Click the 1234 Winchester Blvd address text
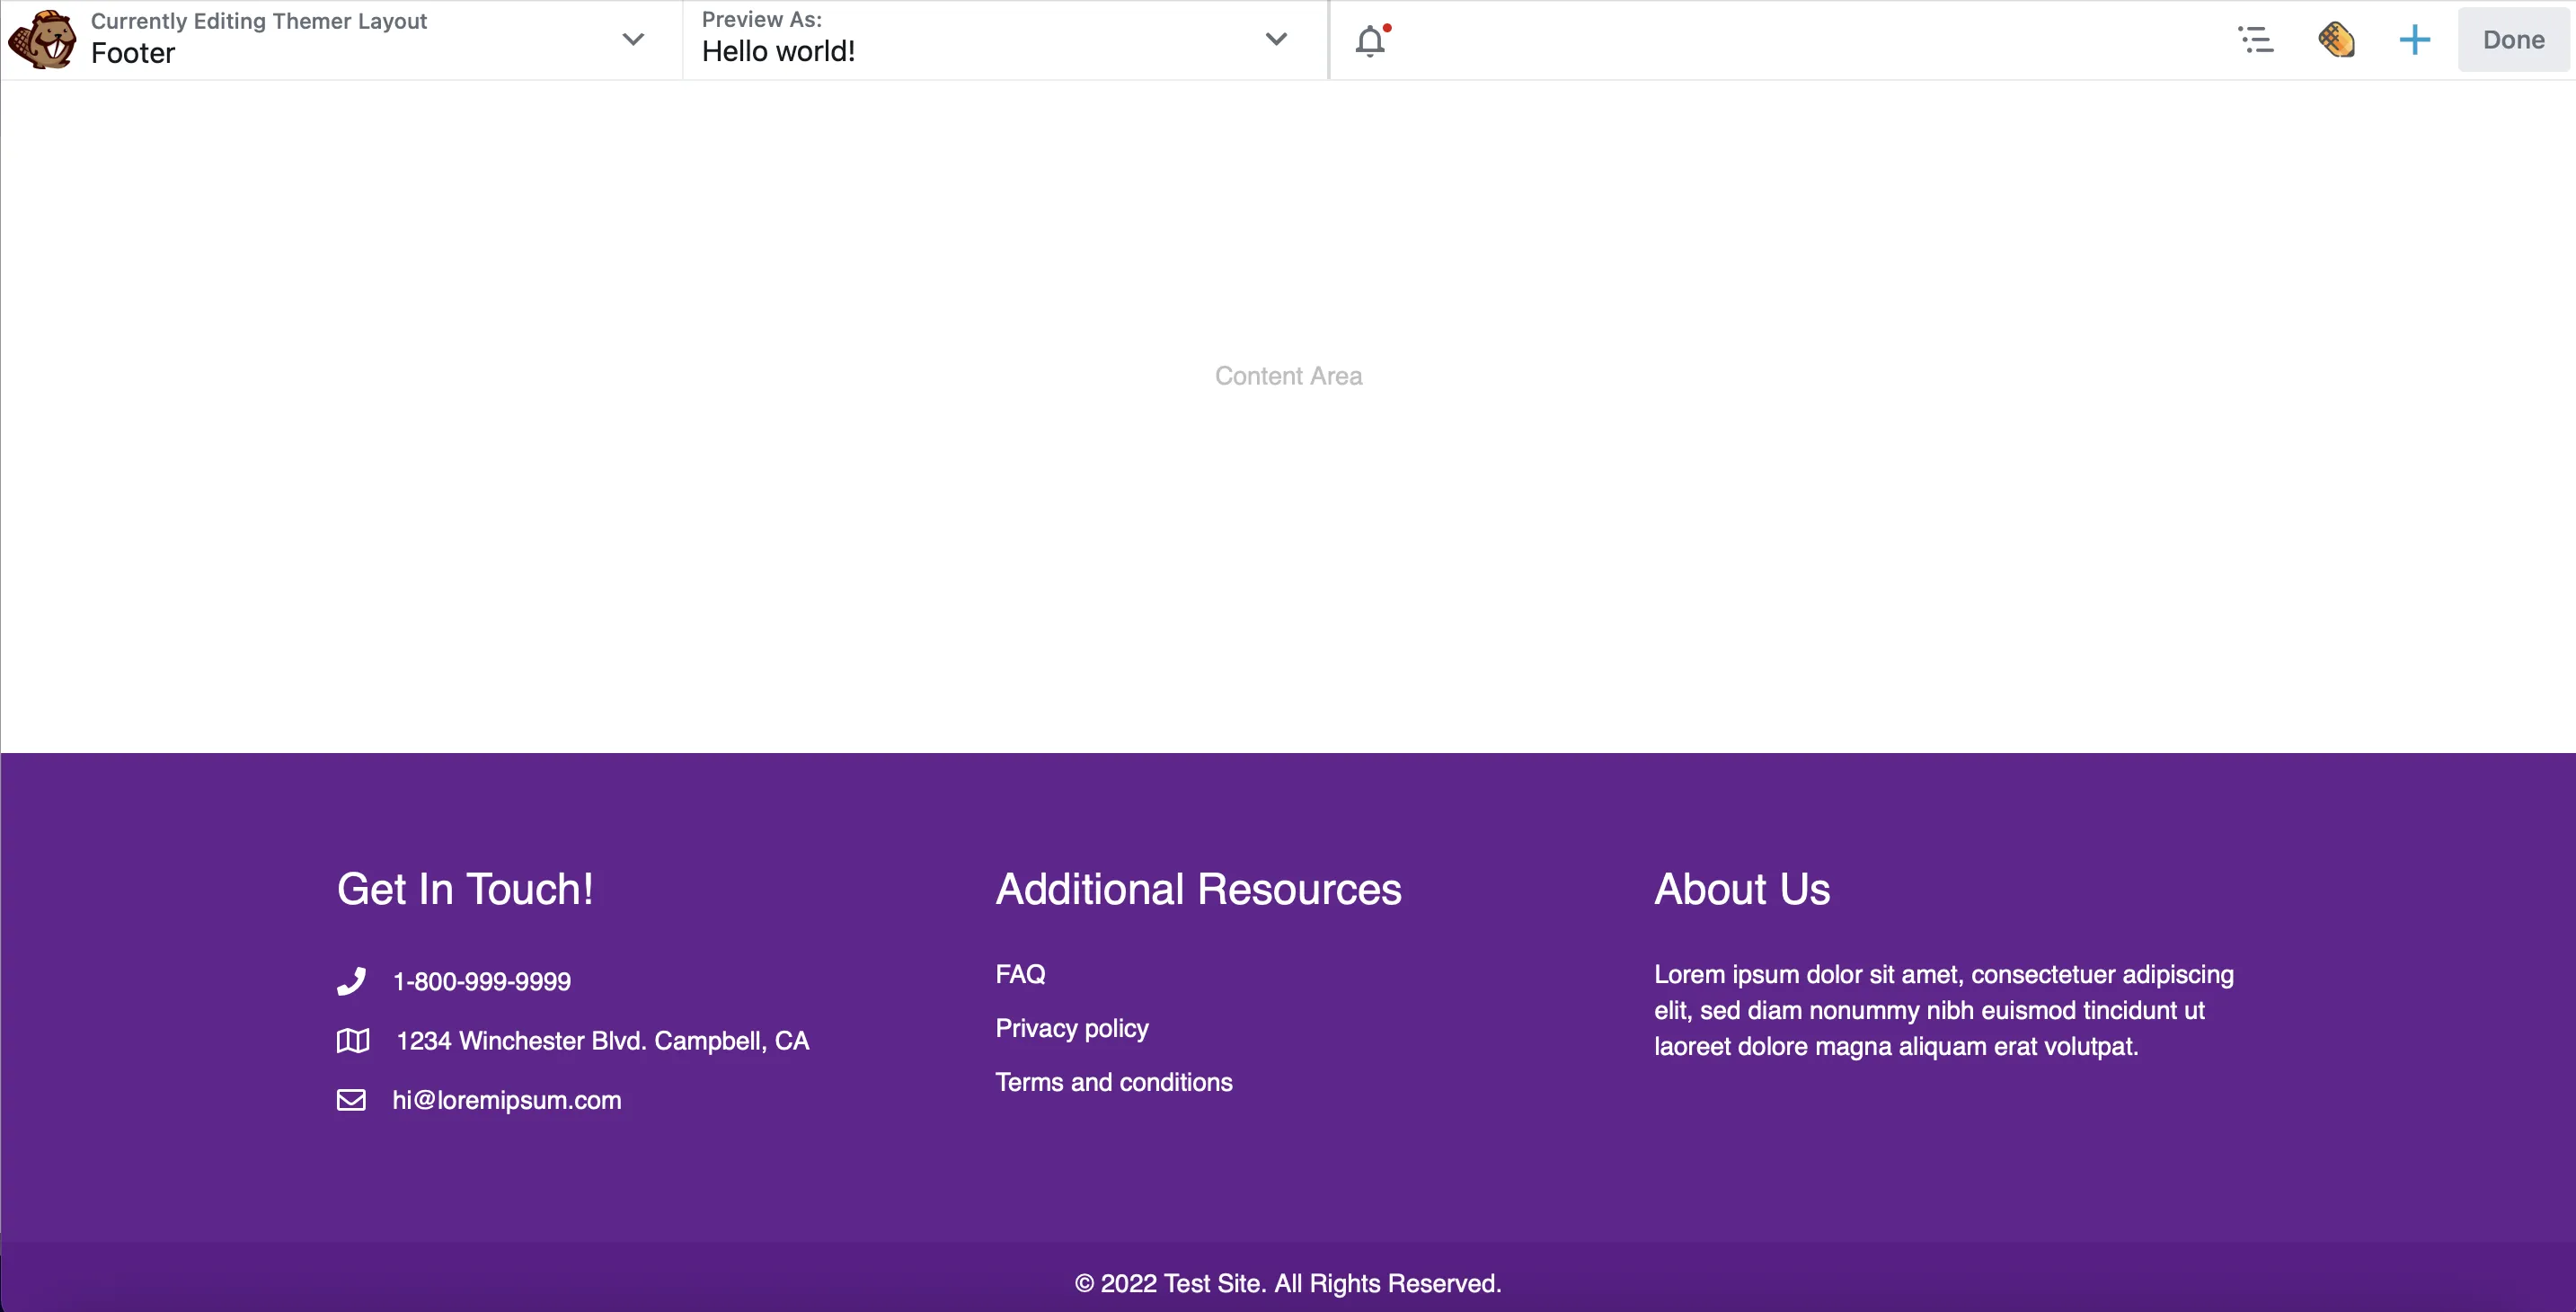 coord(603,1041)
